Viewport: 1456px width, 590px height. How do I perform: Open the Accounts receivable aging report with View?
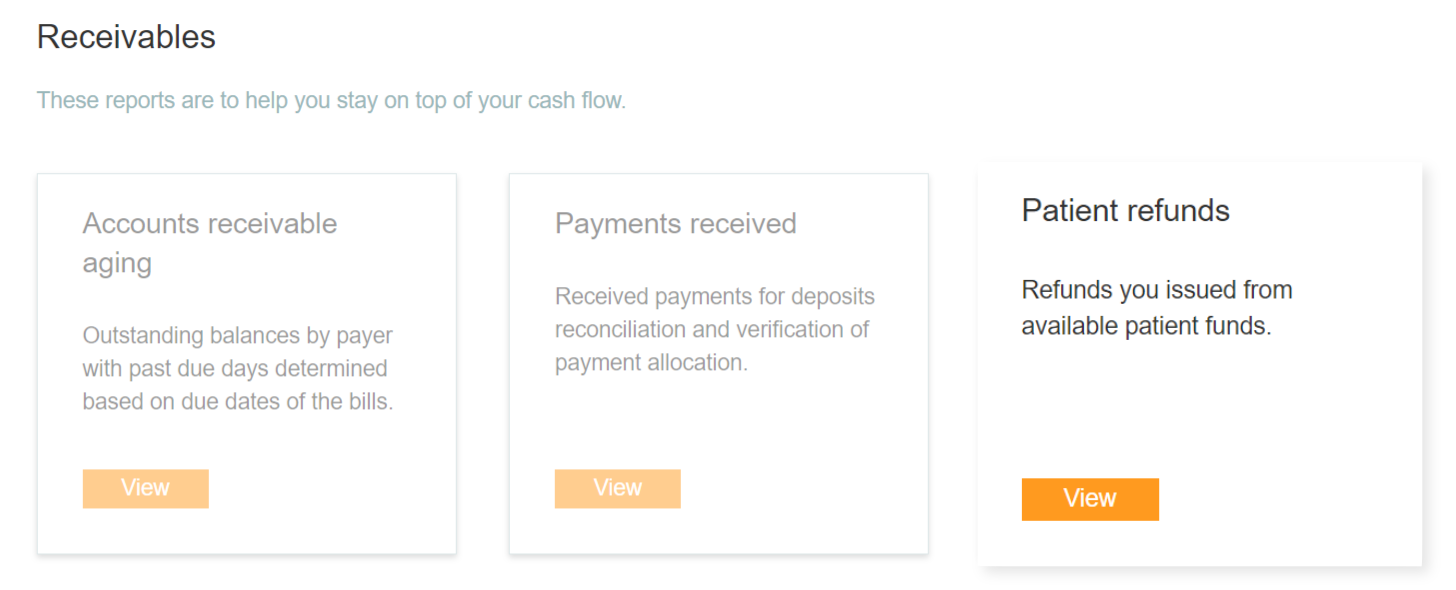[145, 488]
